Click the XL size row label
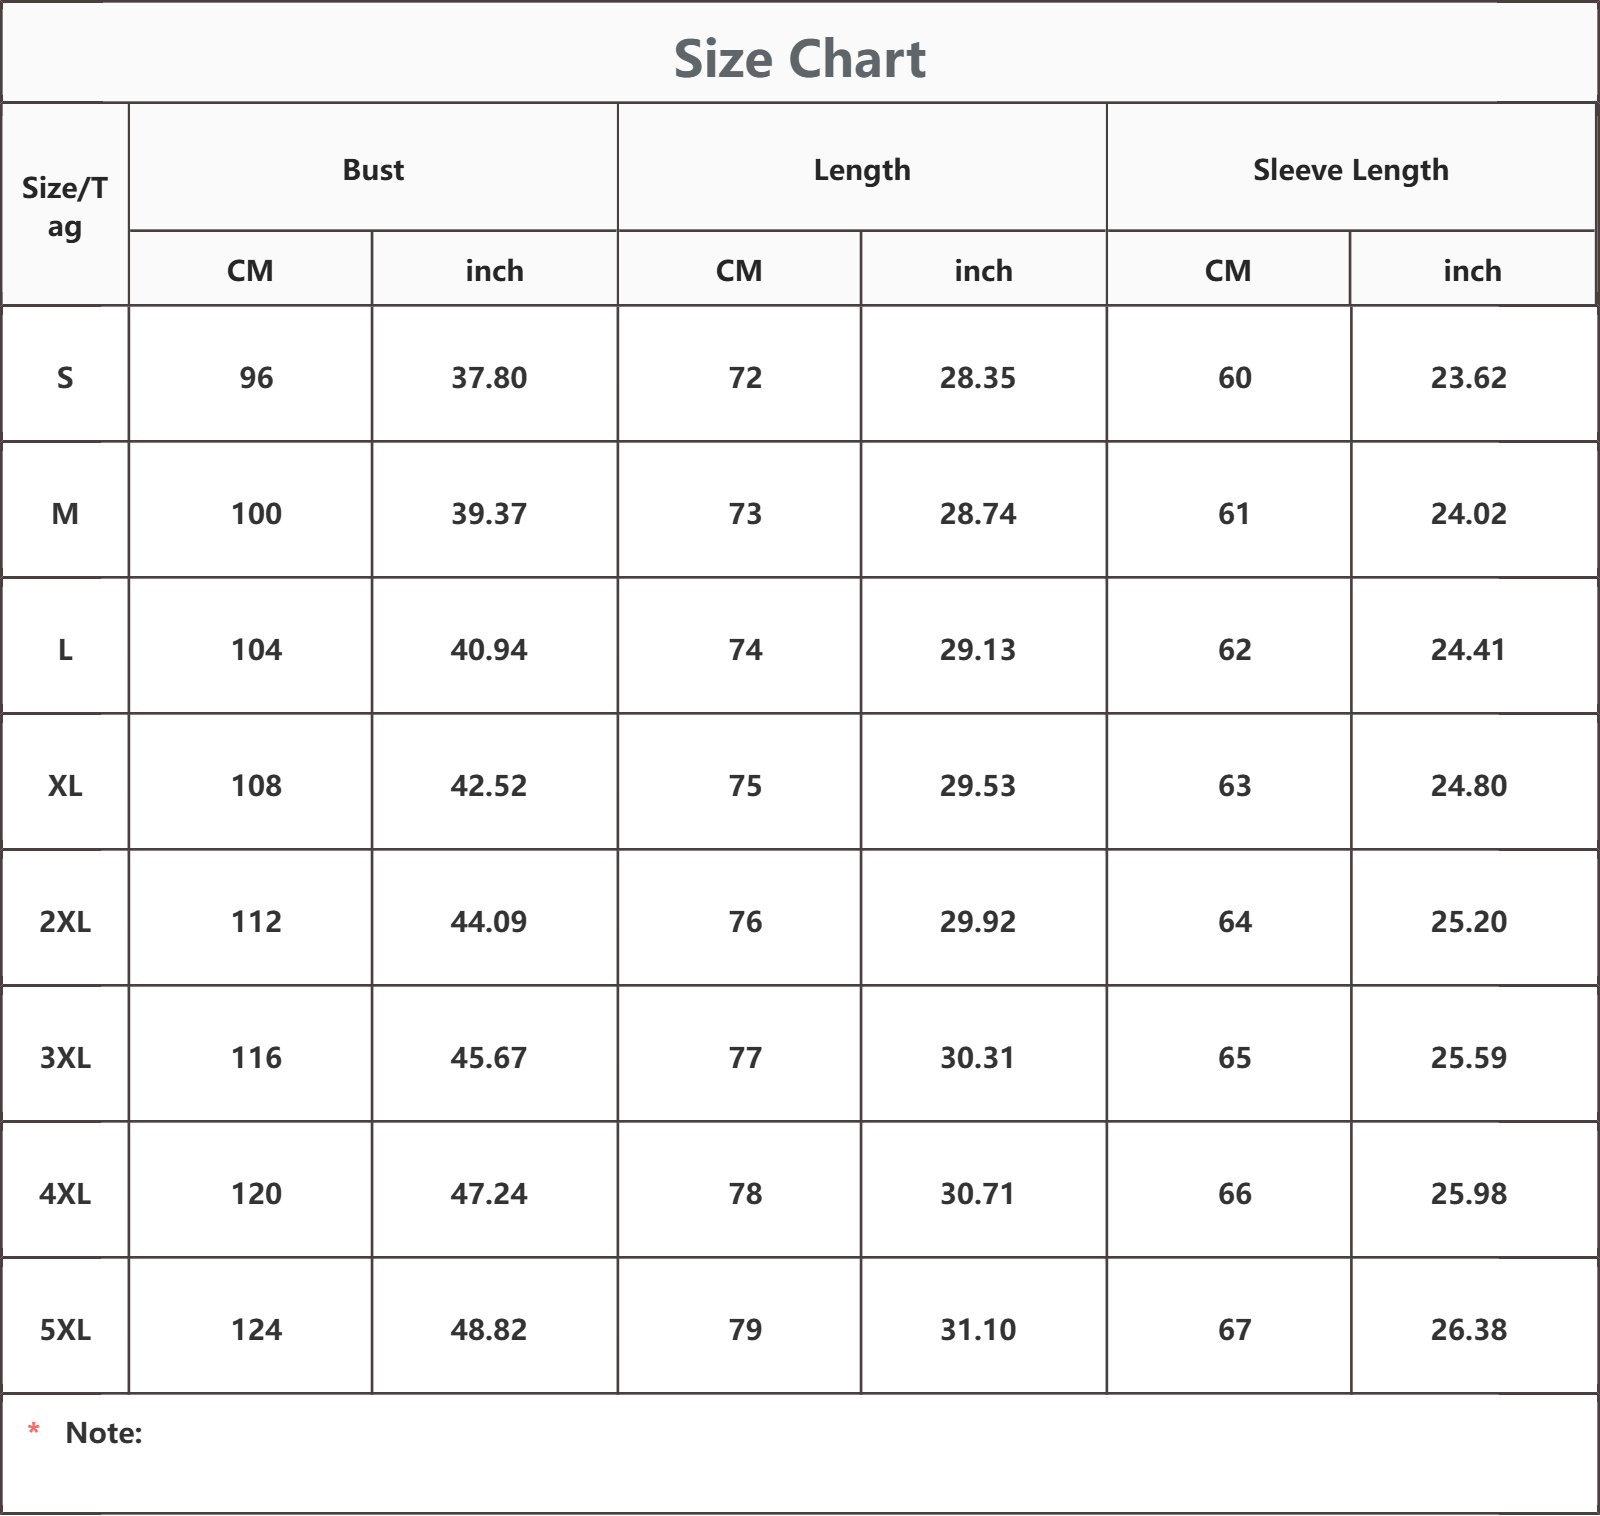The height and width of the screenshot is (1516, 1600). 65,785
